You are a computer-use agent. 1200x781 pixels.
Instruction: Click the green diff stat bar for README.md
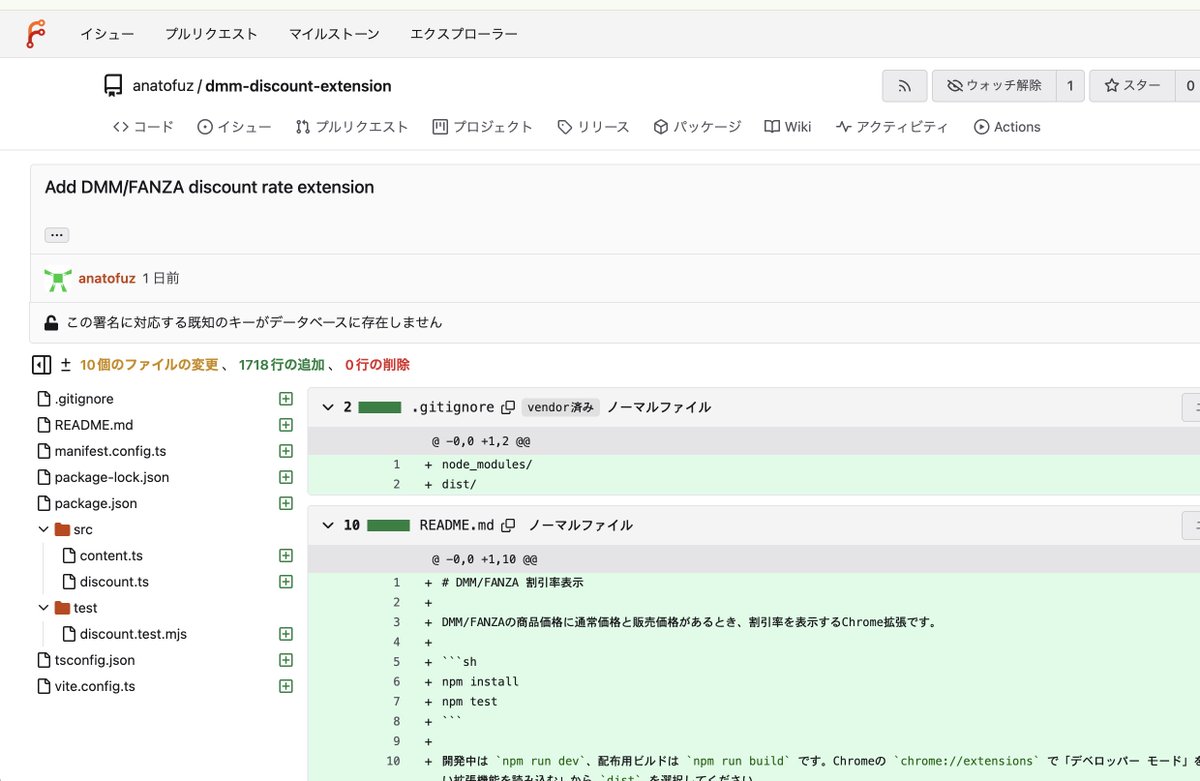pos(388,525)
